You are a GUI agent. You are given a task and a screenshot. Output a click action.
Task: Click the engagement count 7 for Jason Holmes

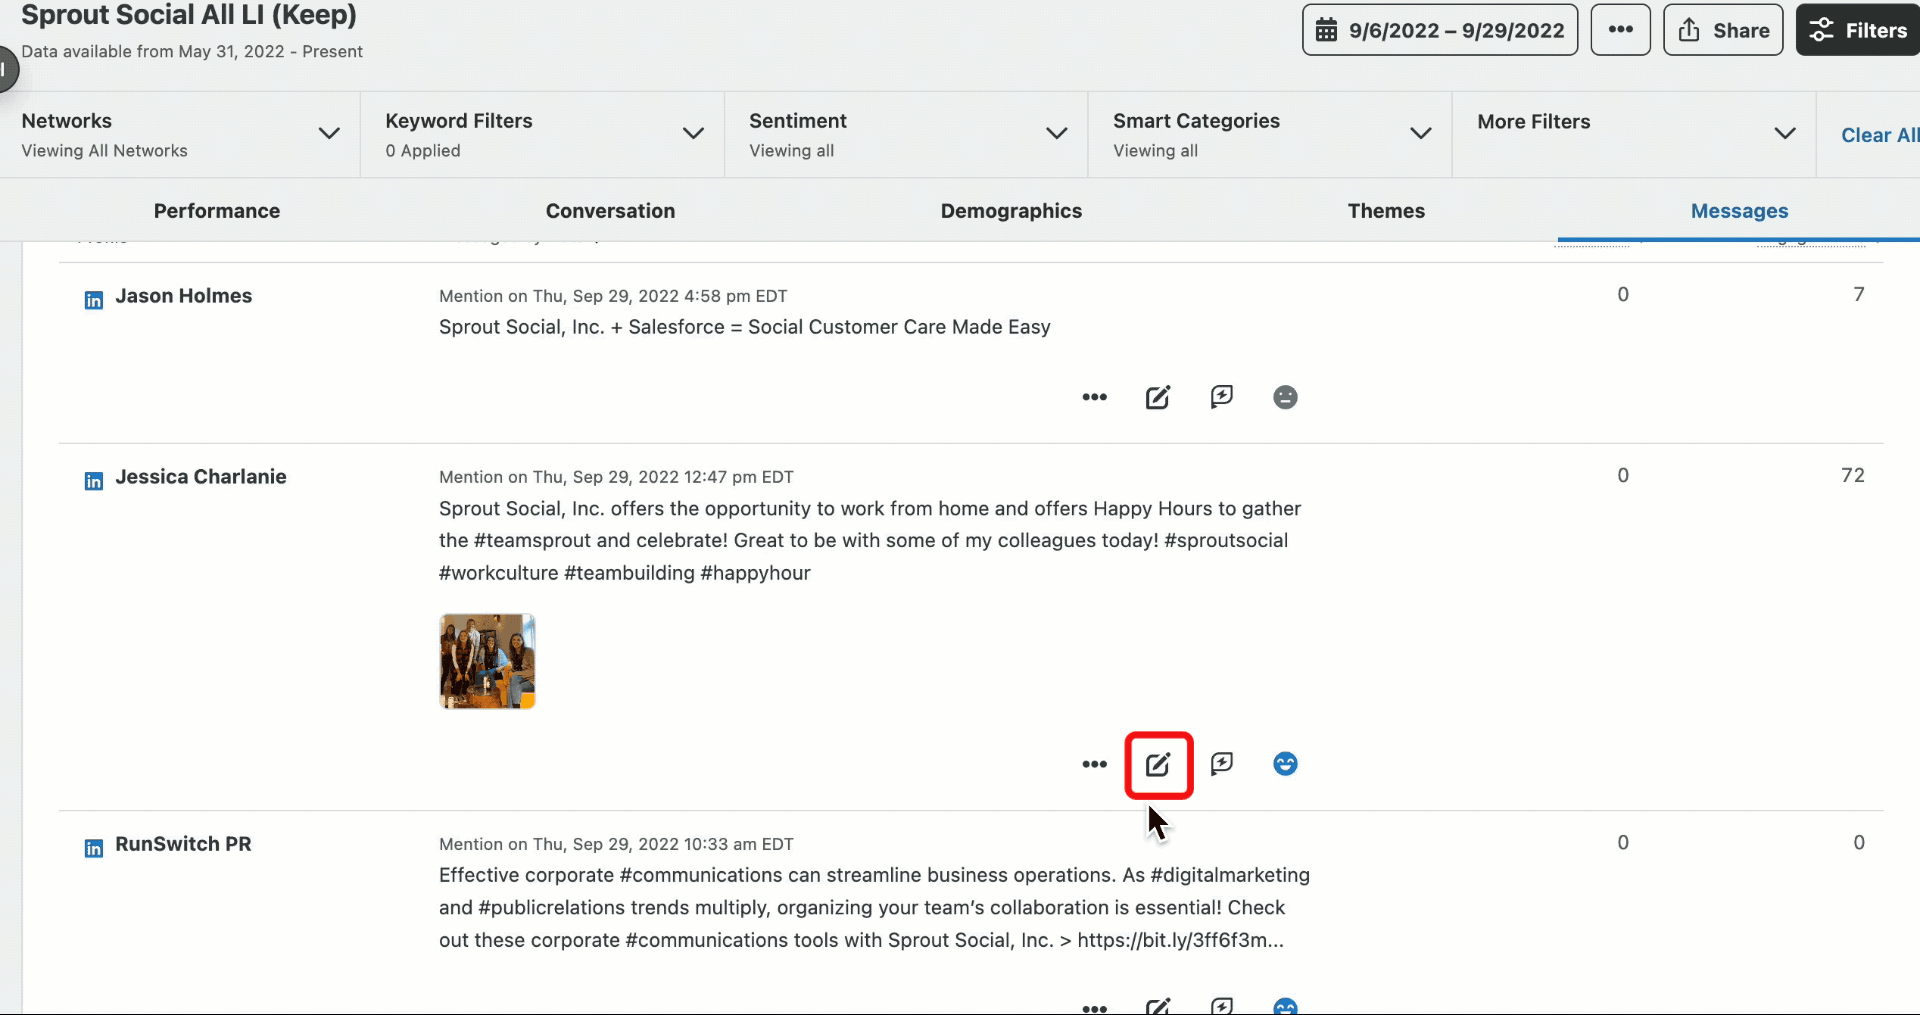tap(1859, 294)
